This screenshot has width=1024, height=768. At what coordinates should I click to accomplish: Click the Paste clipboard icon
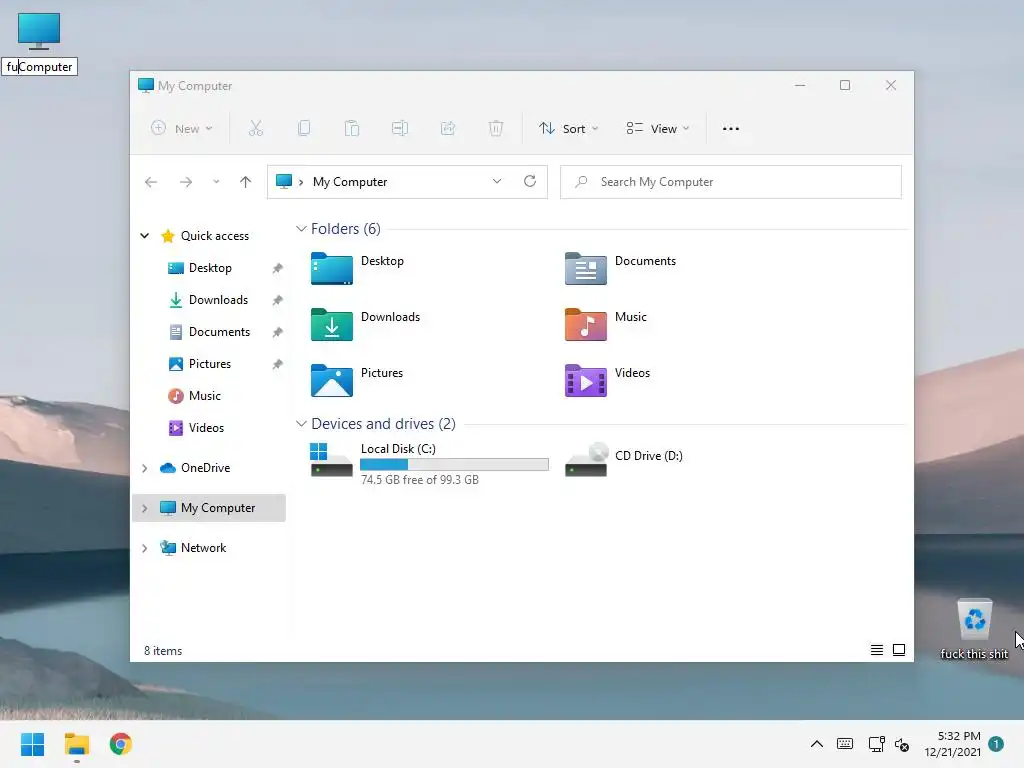coord(352,129)
